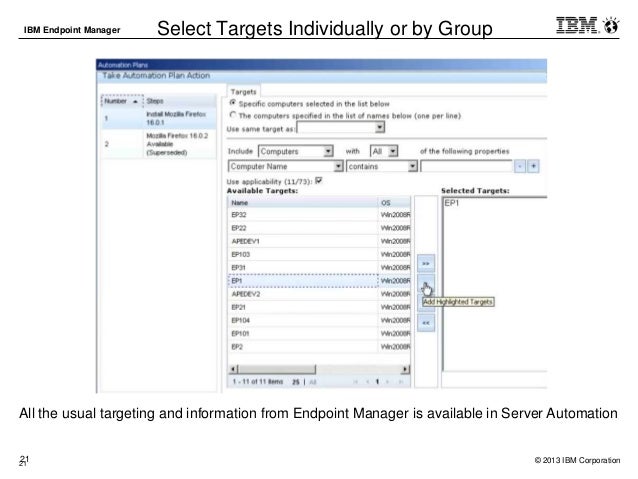The image size is (638, 479).
Task: Click EP1 entry in Selected Targets
Action: click(451, 203)
